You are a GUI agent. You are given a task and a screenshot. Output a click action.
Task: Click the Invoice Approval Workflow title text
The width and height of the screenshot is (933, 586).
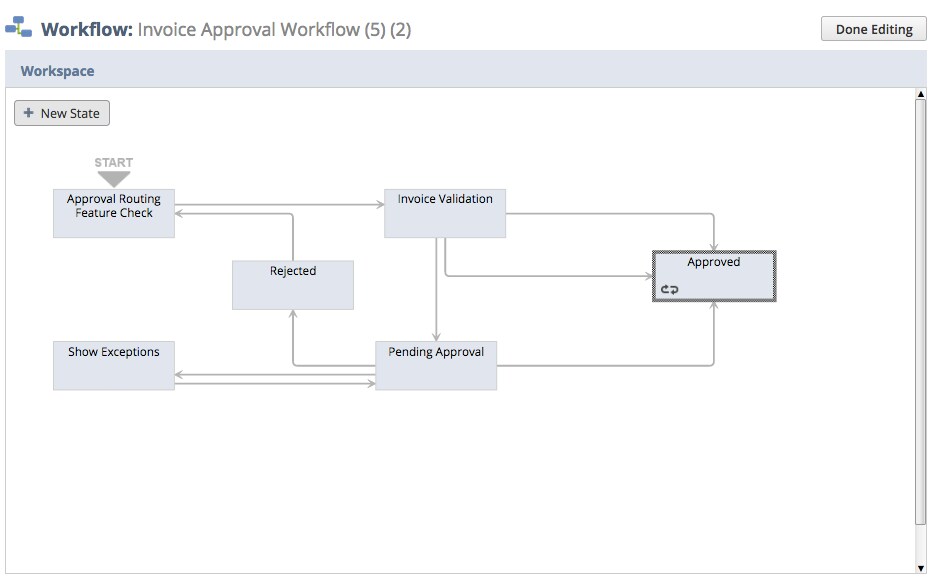274,29
